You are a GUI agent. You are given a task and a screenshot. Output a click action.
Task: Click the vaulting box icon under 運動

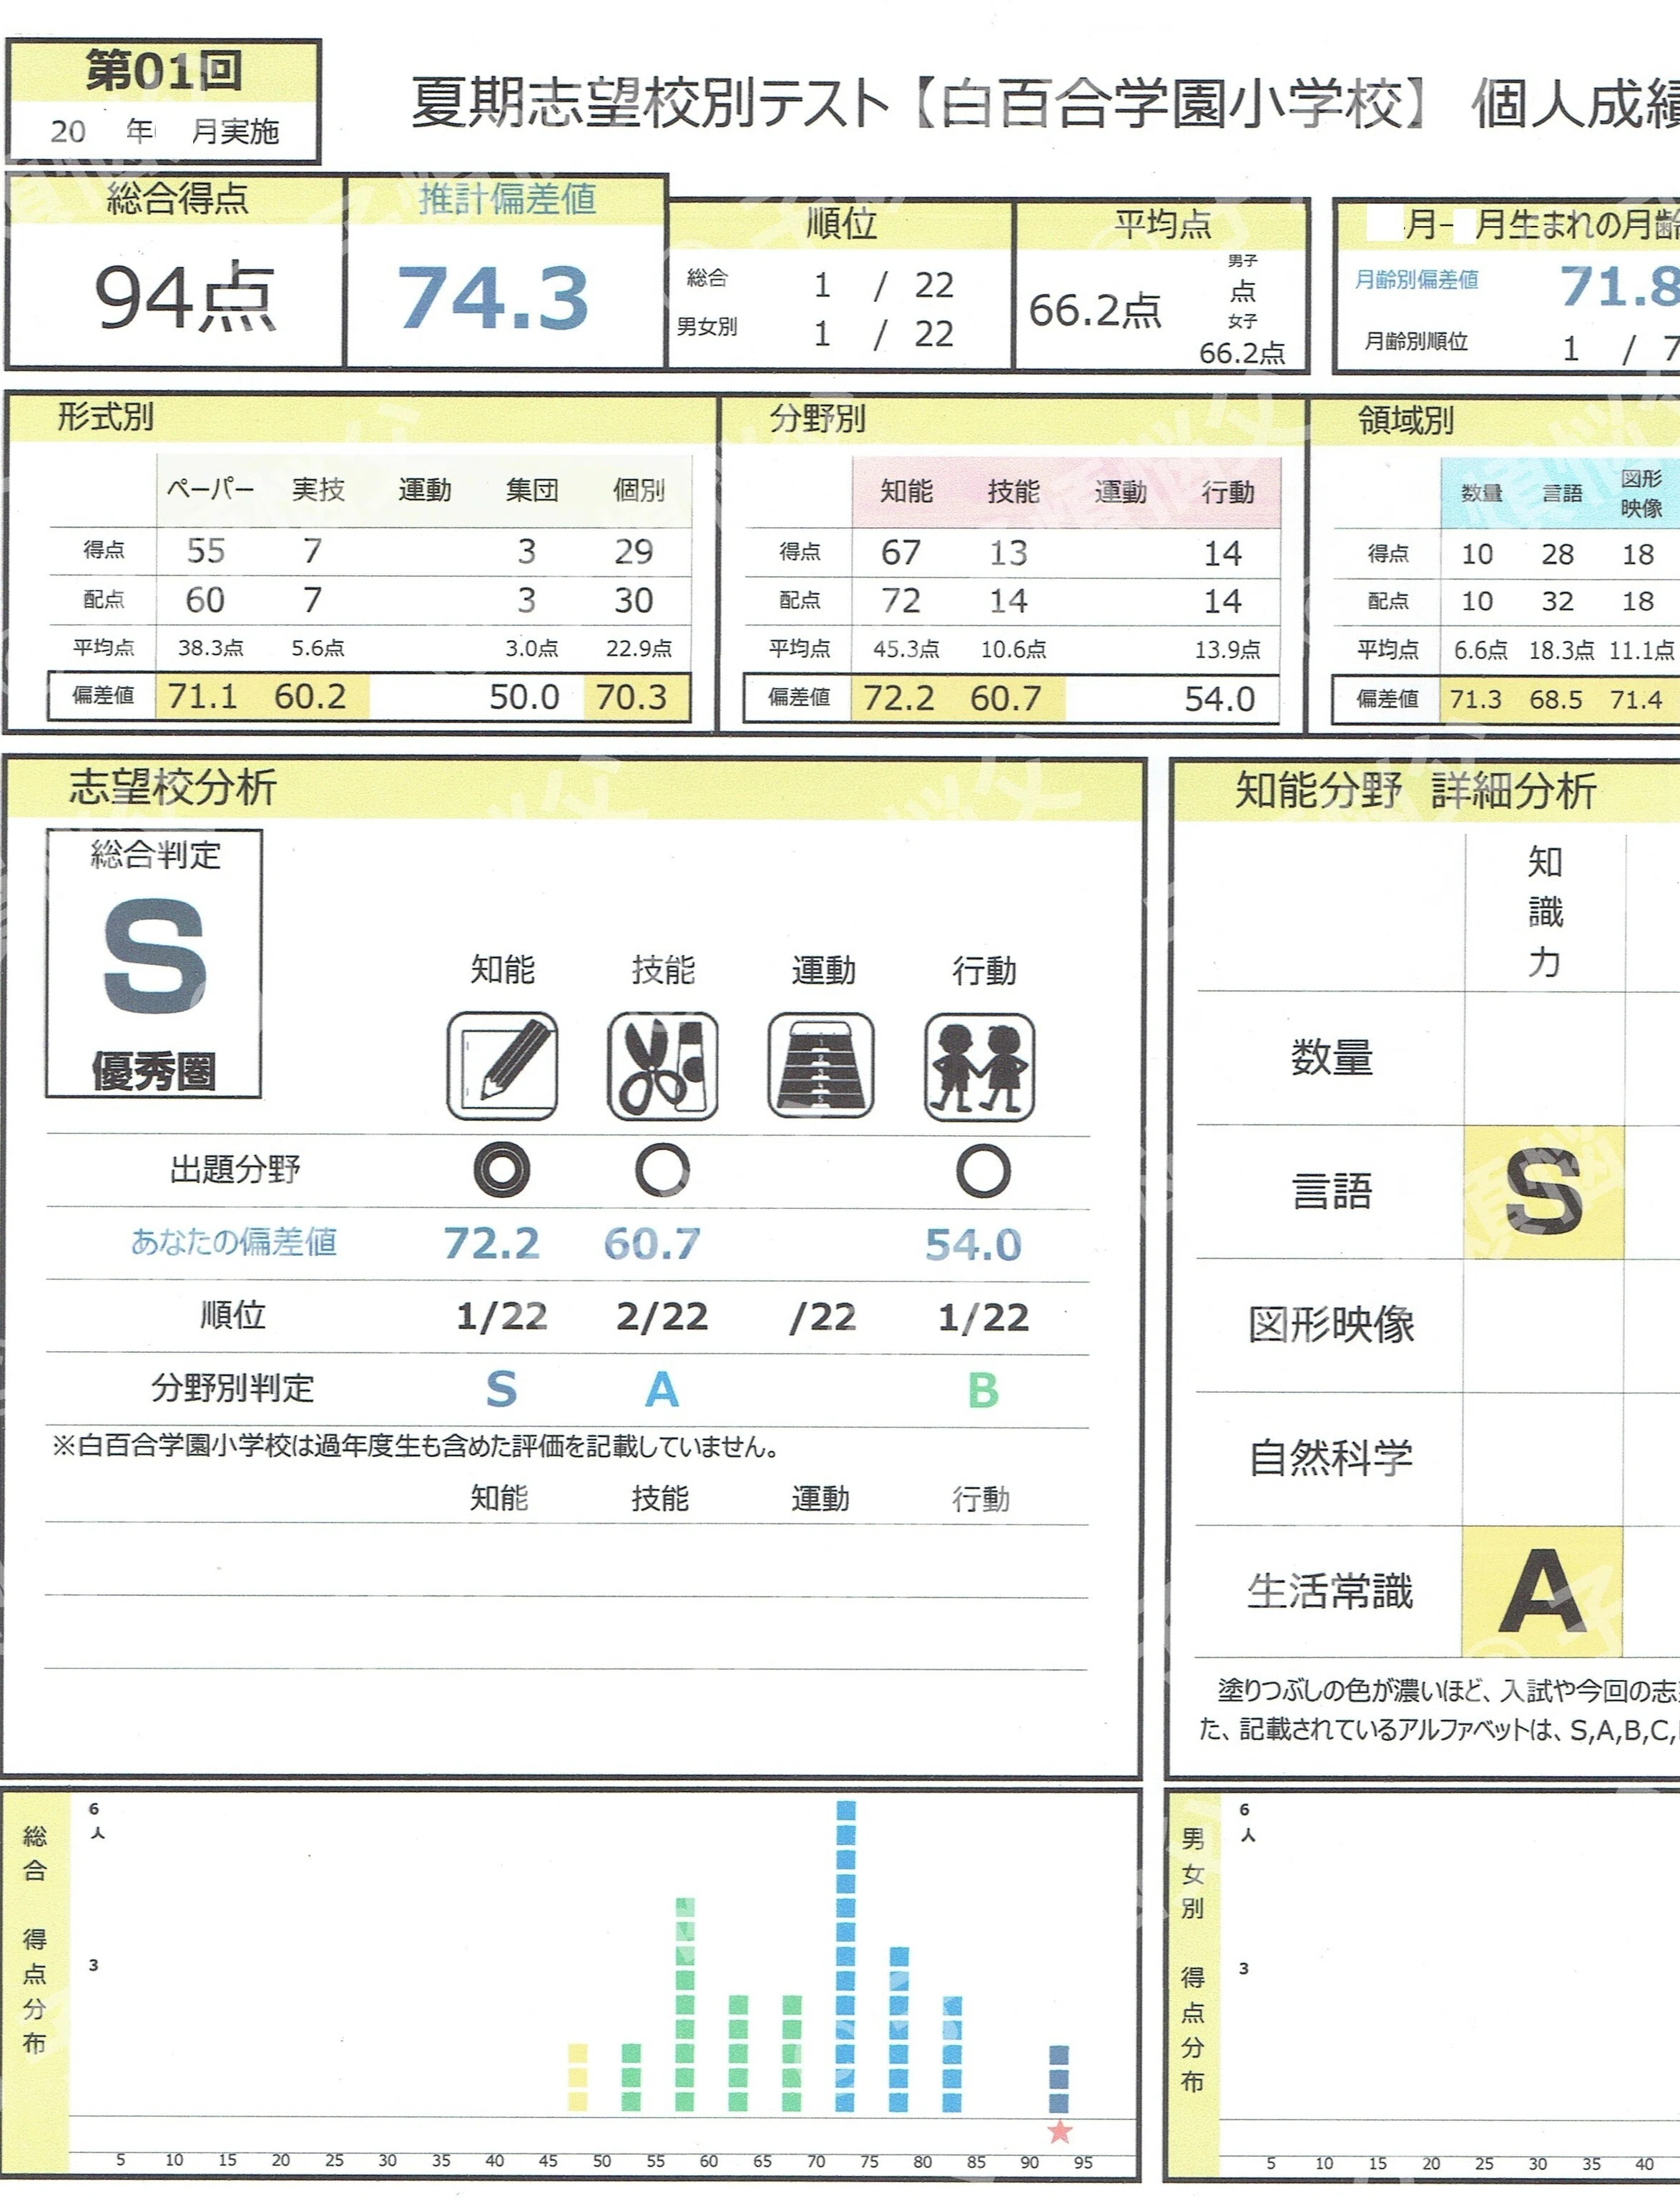[821, 1065]
